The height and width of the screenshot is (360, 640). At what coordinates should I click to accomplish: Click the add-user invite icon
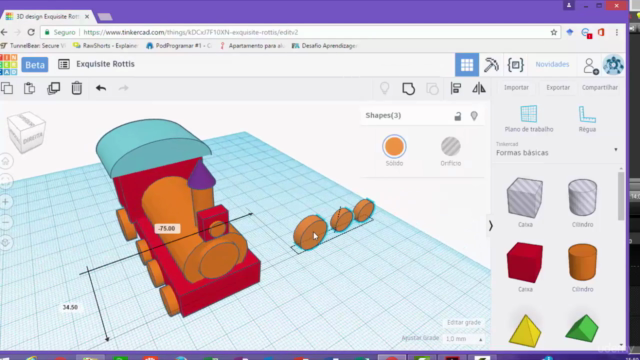590,65
